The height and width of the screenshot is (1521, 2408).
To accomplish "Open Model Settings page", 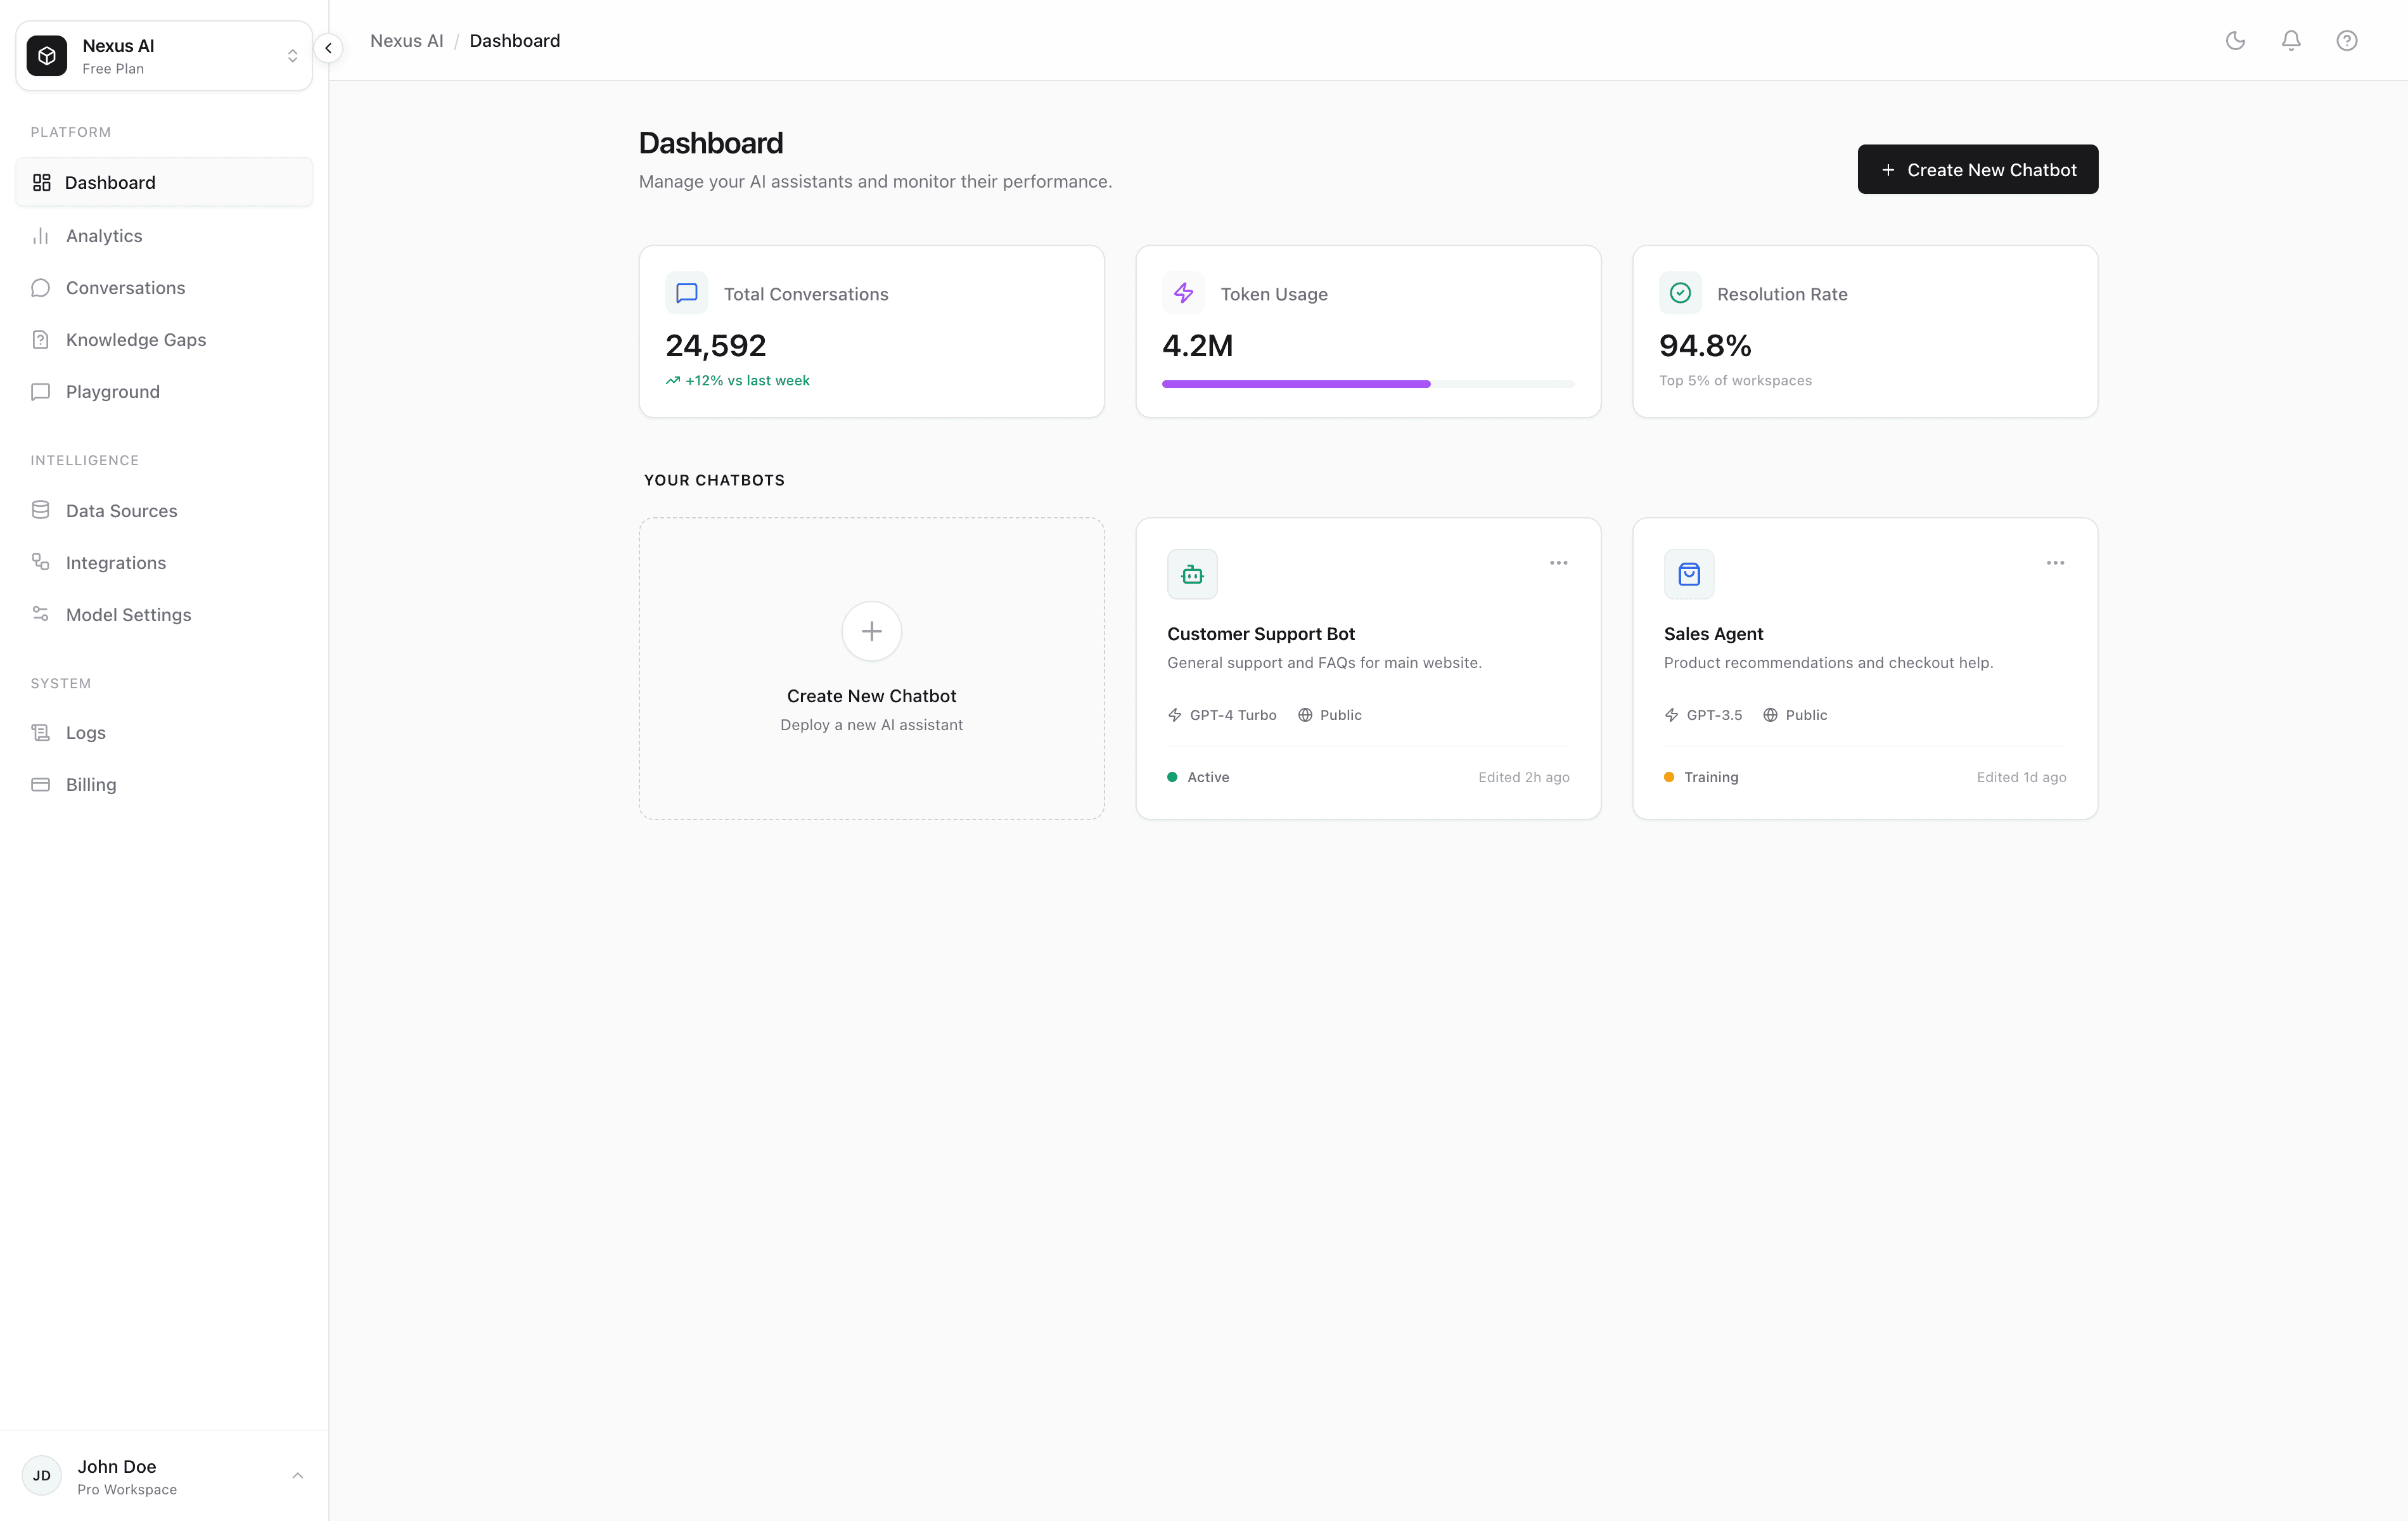I will [164, 614].
